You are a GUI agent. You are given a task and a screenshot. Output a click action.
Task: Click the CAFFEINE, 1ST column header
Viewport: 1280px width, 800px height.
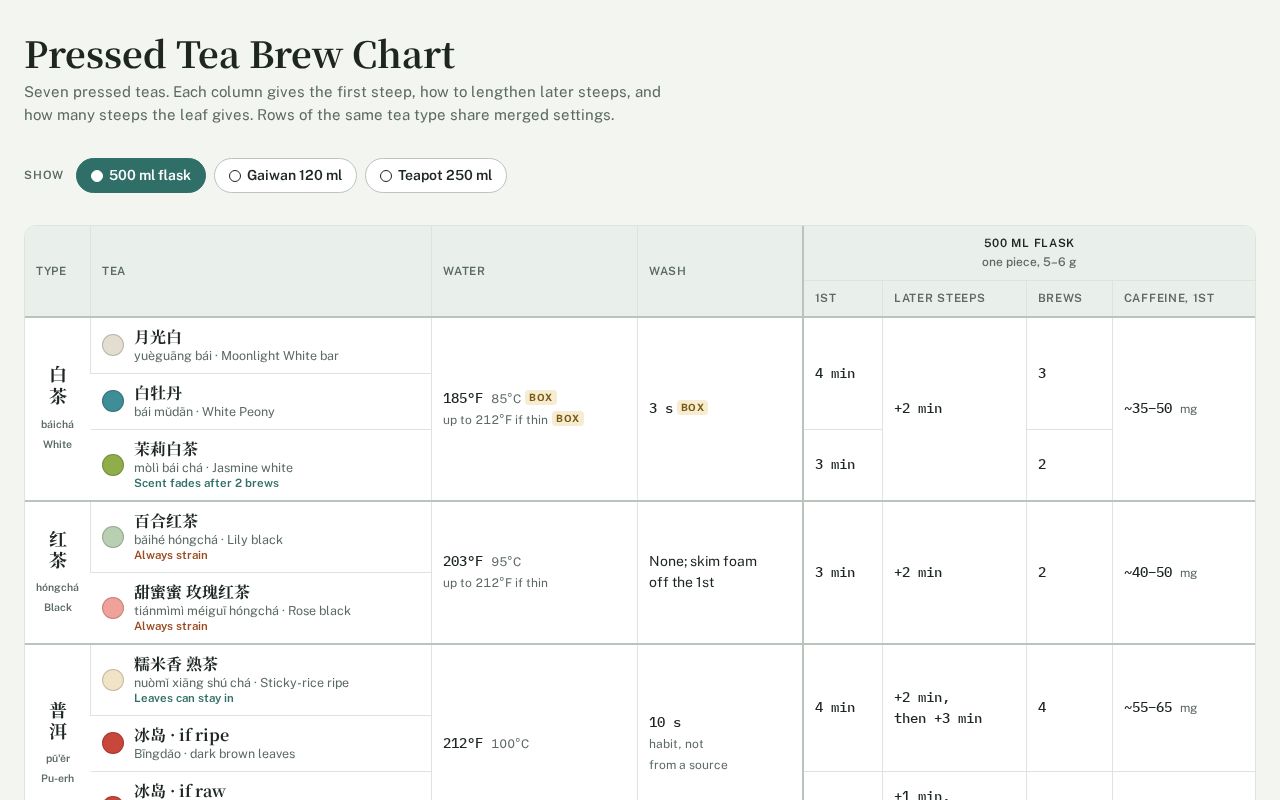click(x=1184, y=299)
